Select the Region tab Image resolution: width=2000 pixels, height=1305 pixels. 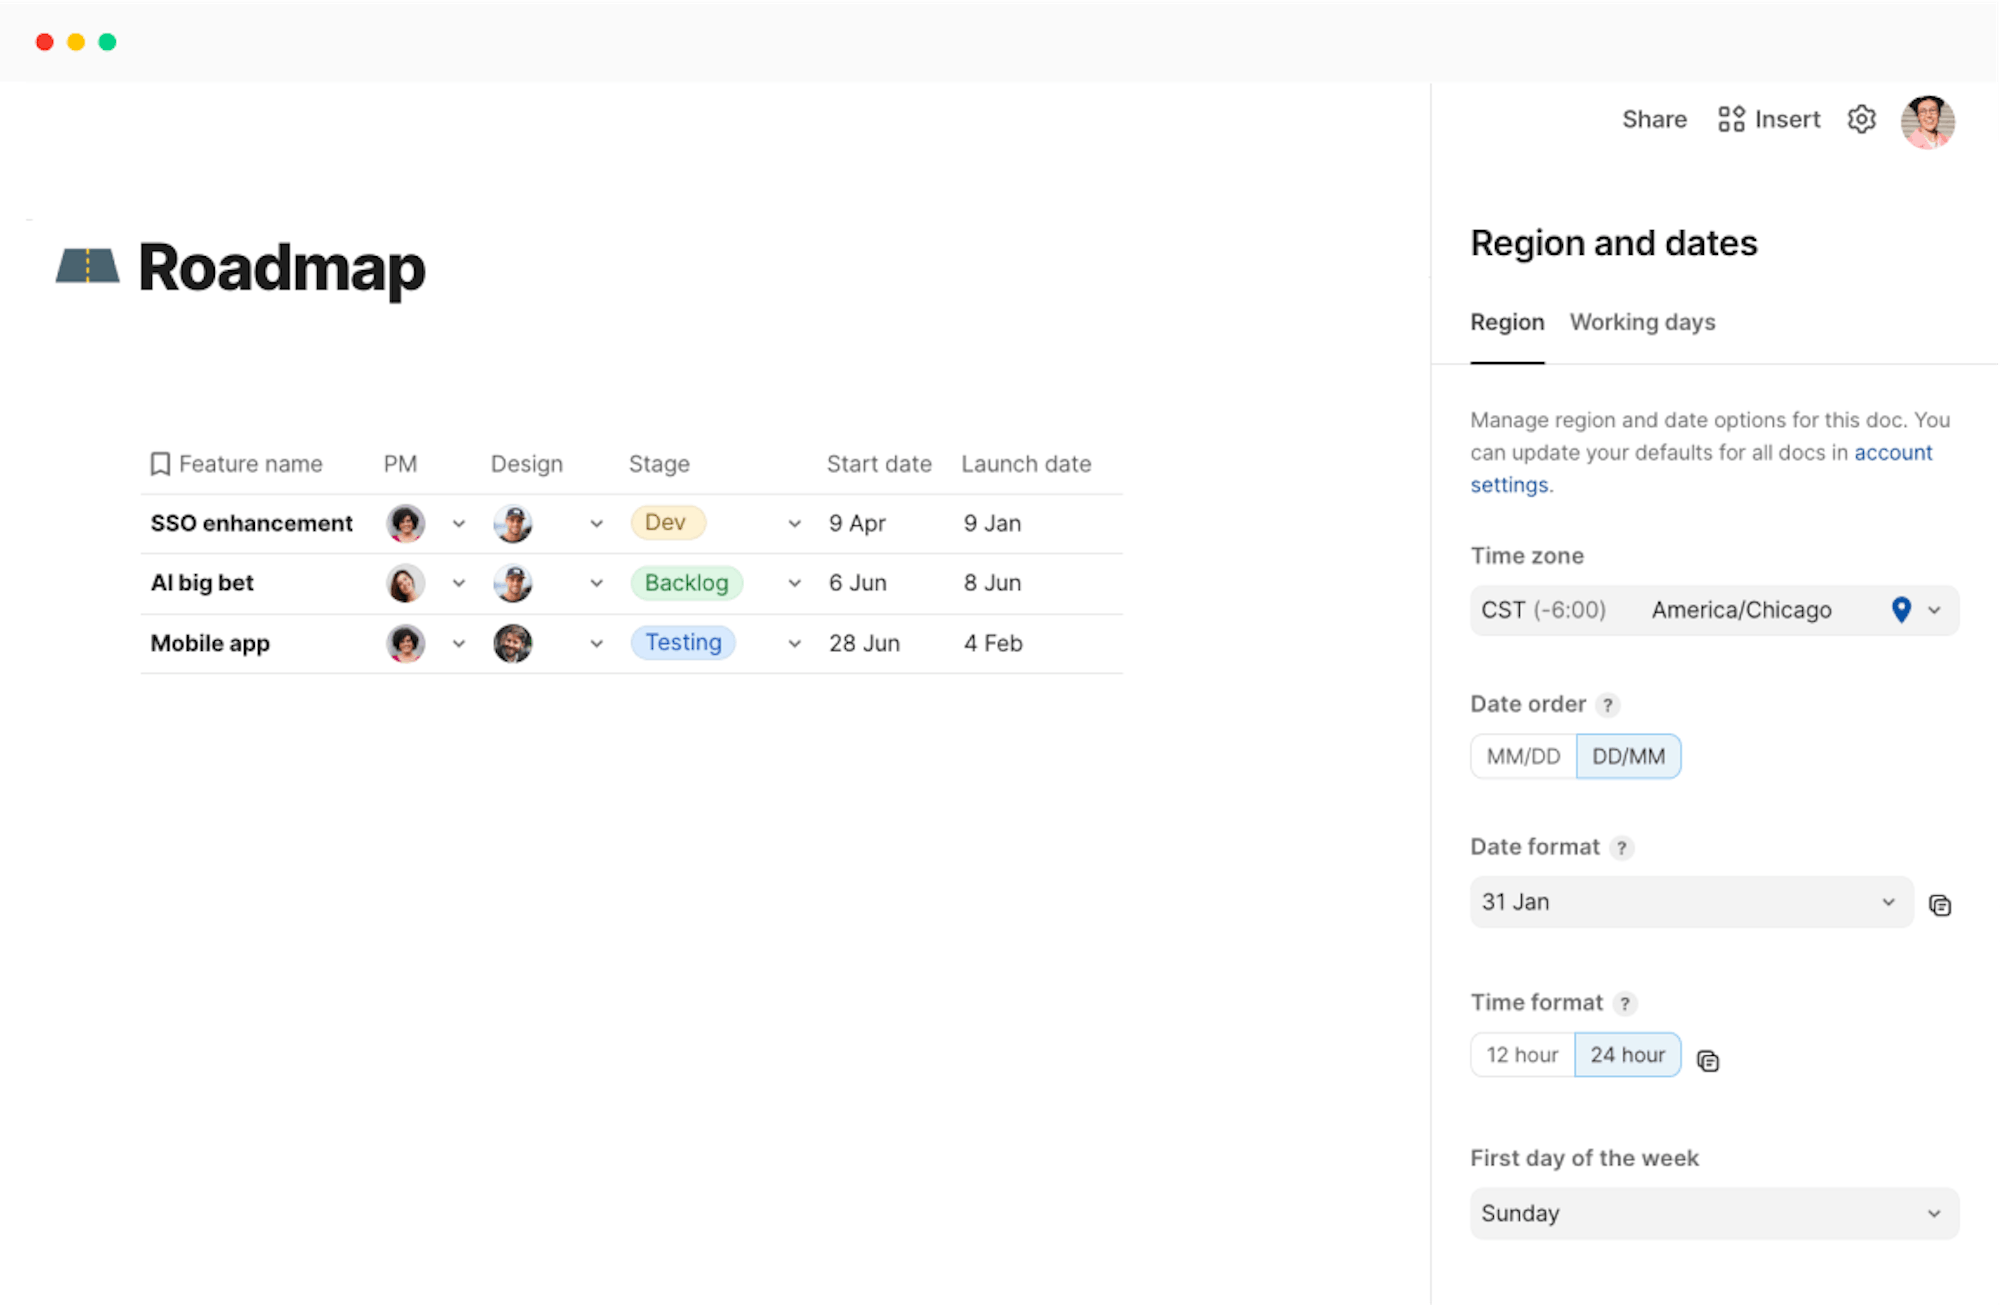coord(1506,322)
